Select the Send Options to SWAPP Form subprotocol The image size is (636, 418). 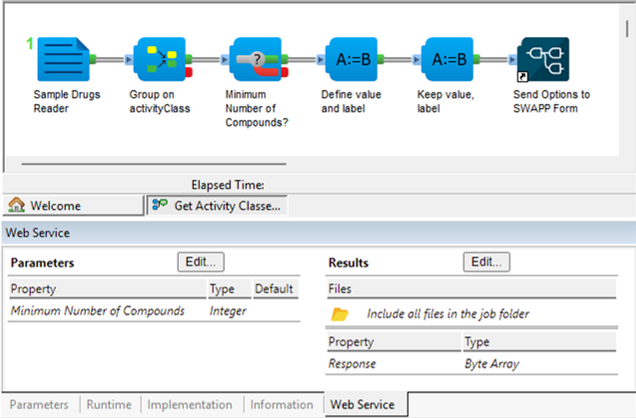point(543,59)
